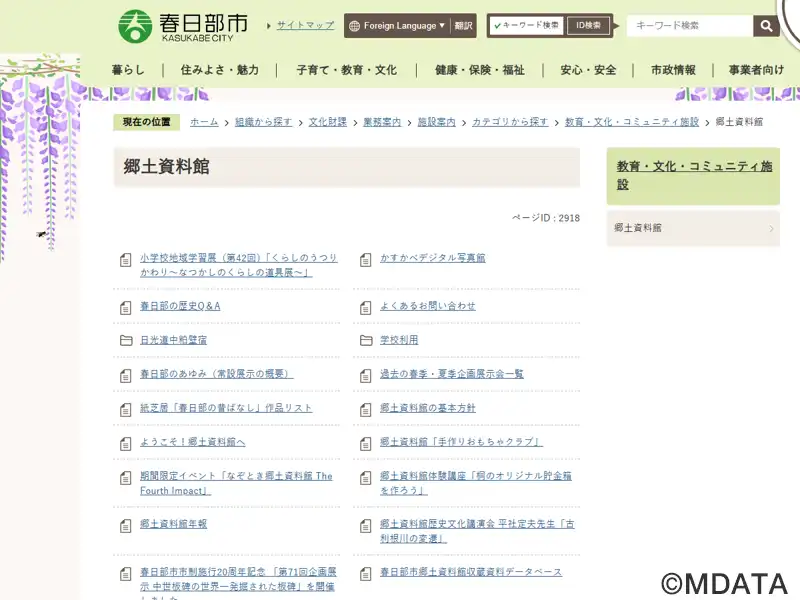
Task: Open the 日光道中粕壁宿 folder link
Action: tap(173, 340)
